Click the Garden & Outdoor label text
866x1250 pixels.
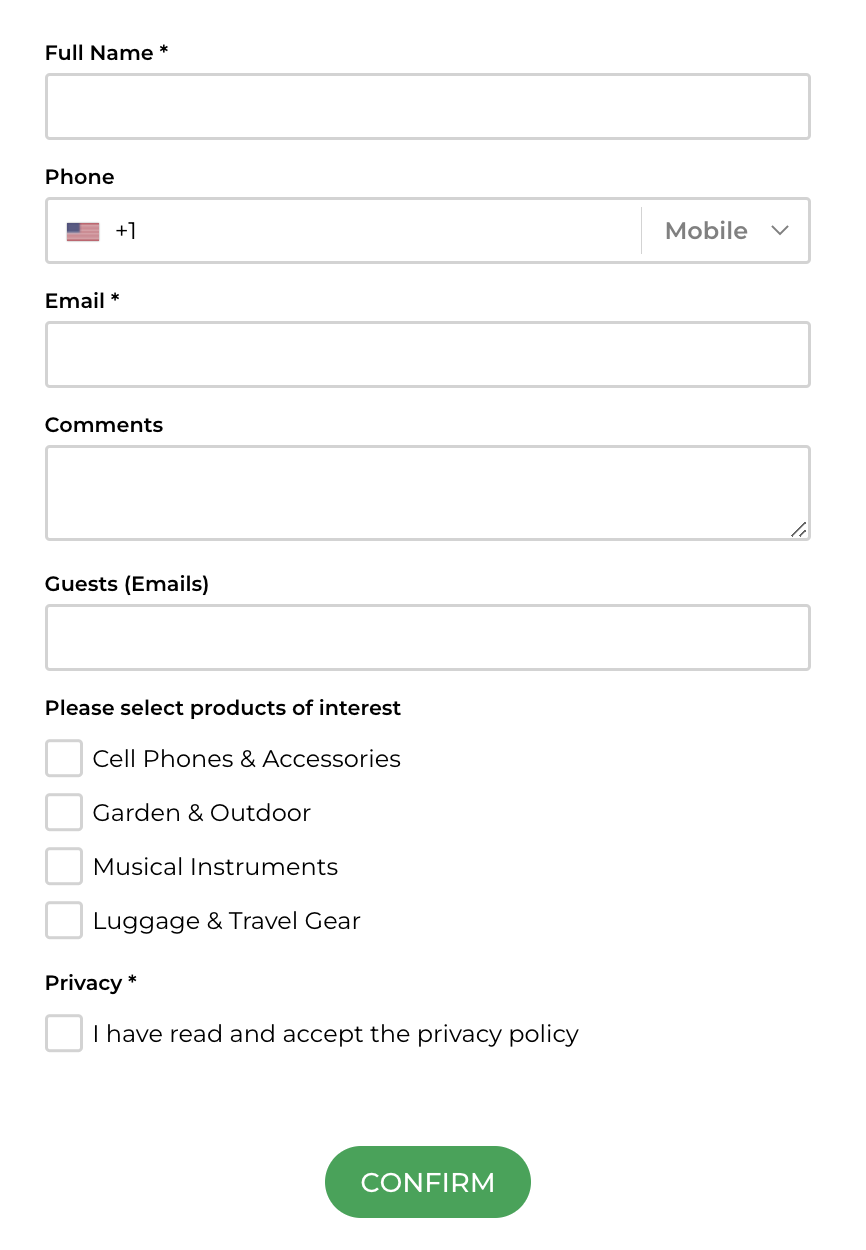202,813
